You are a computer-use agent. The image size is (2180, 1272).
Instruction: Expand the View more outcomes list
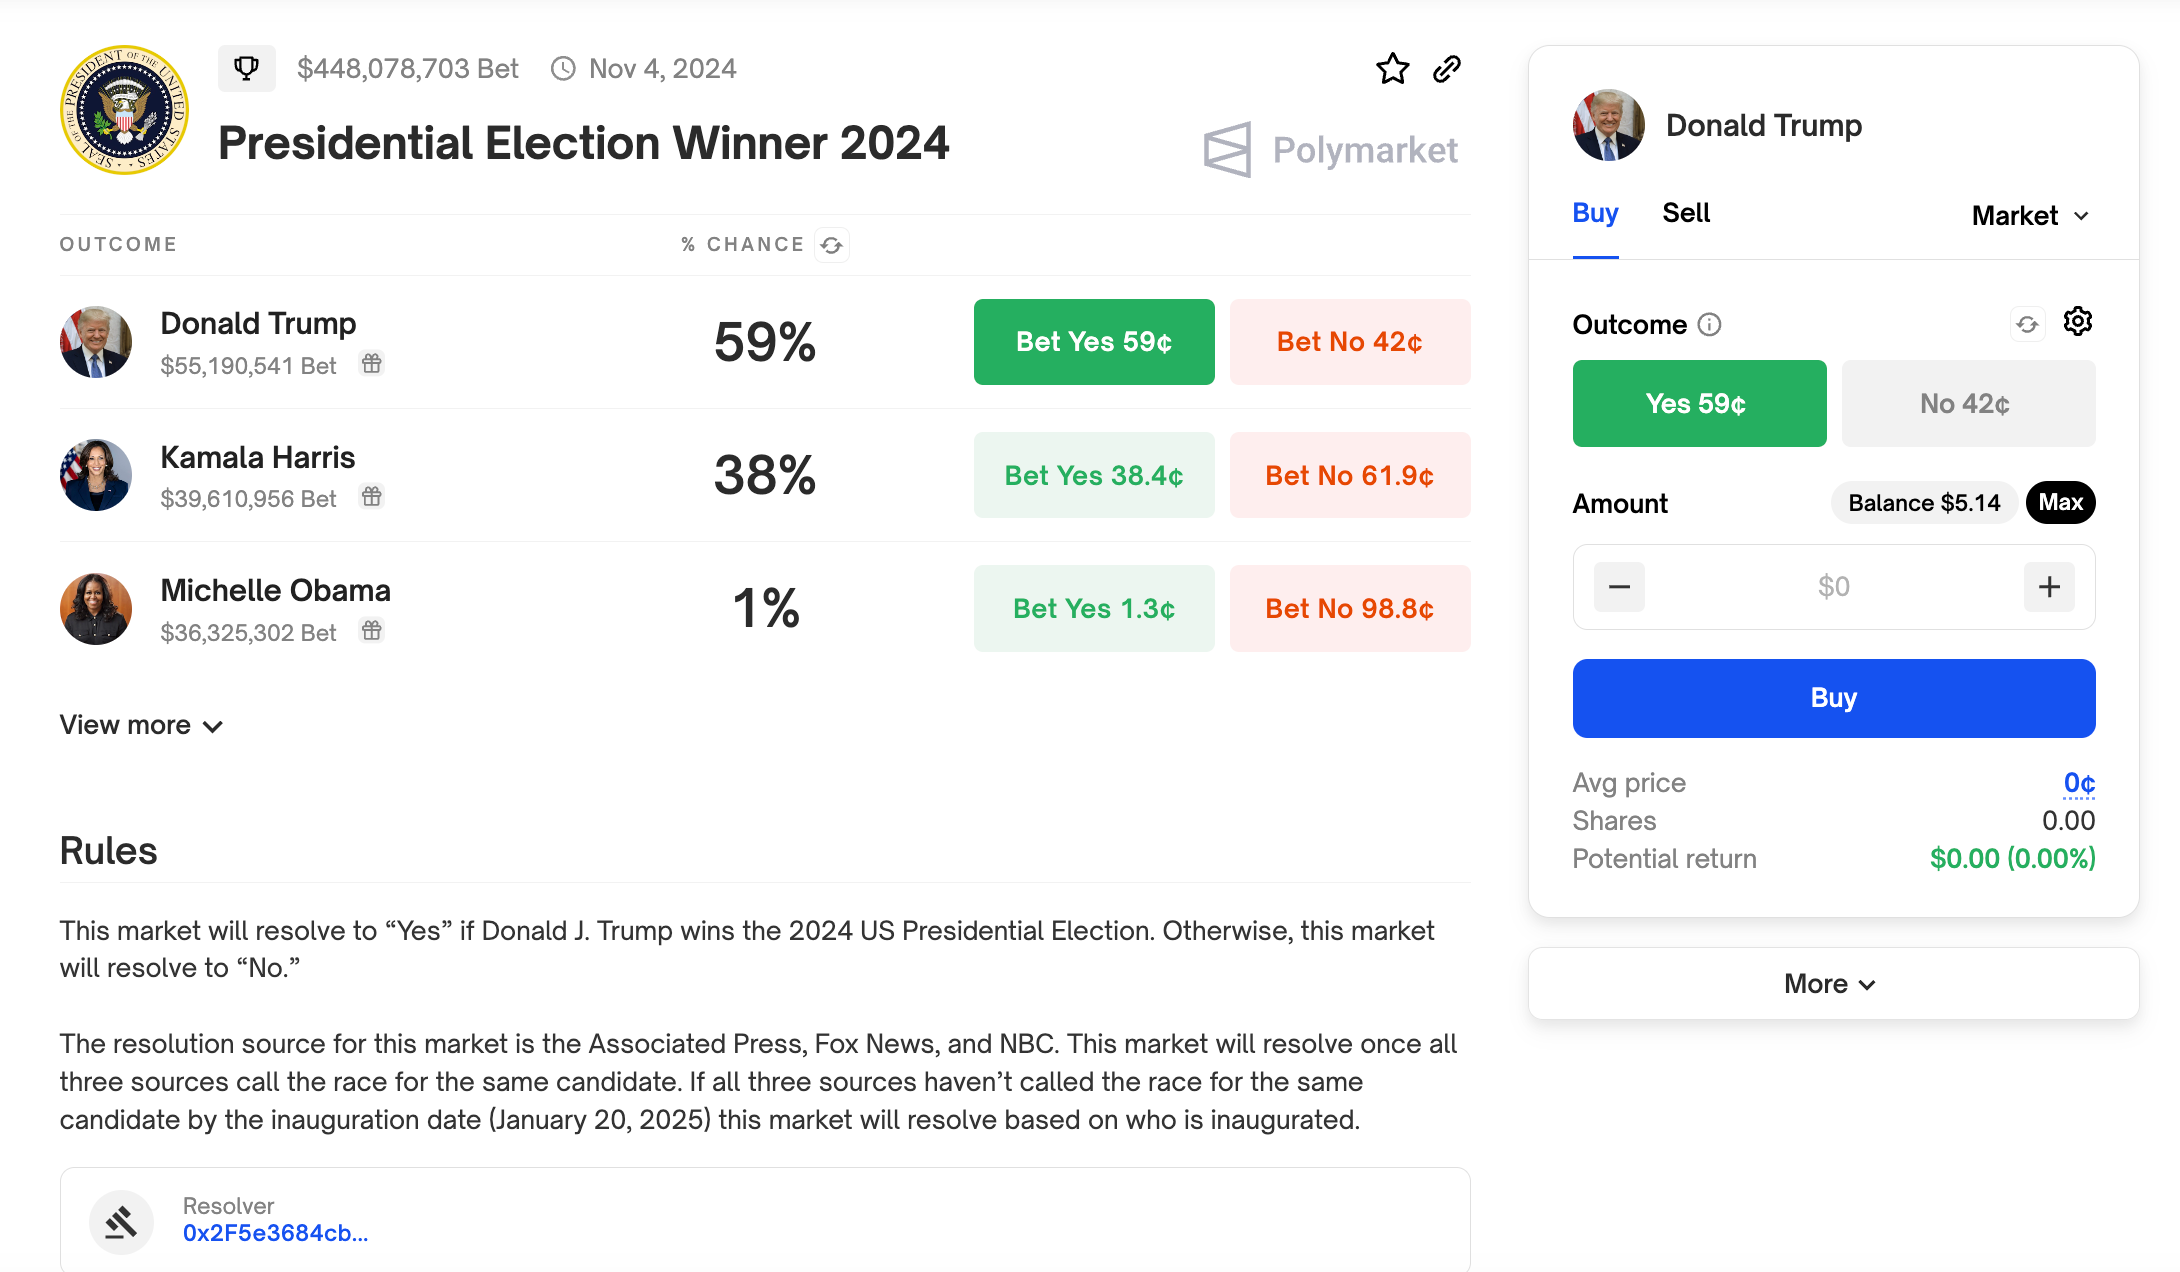[141, 725]
